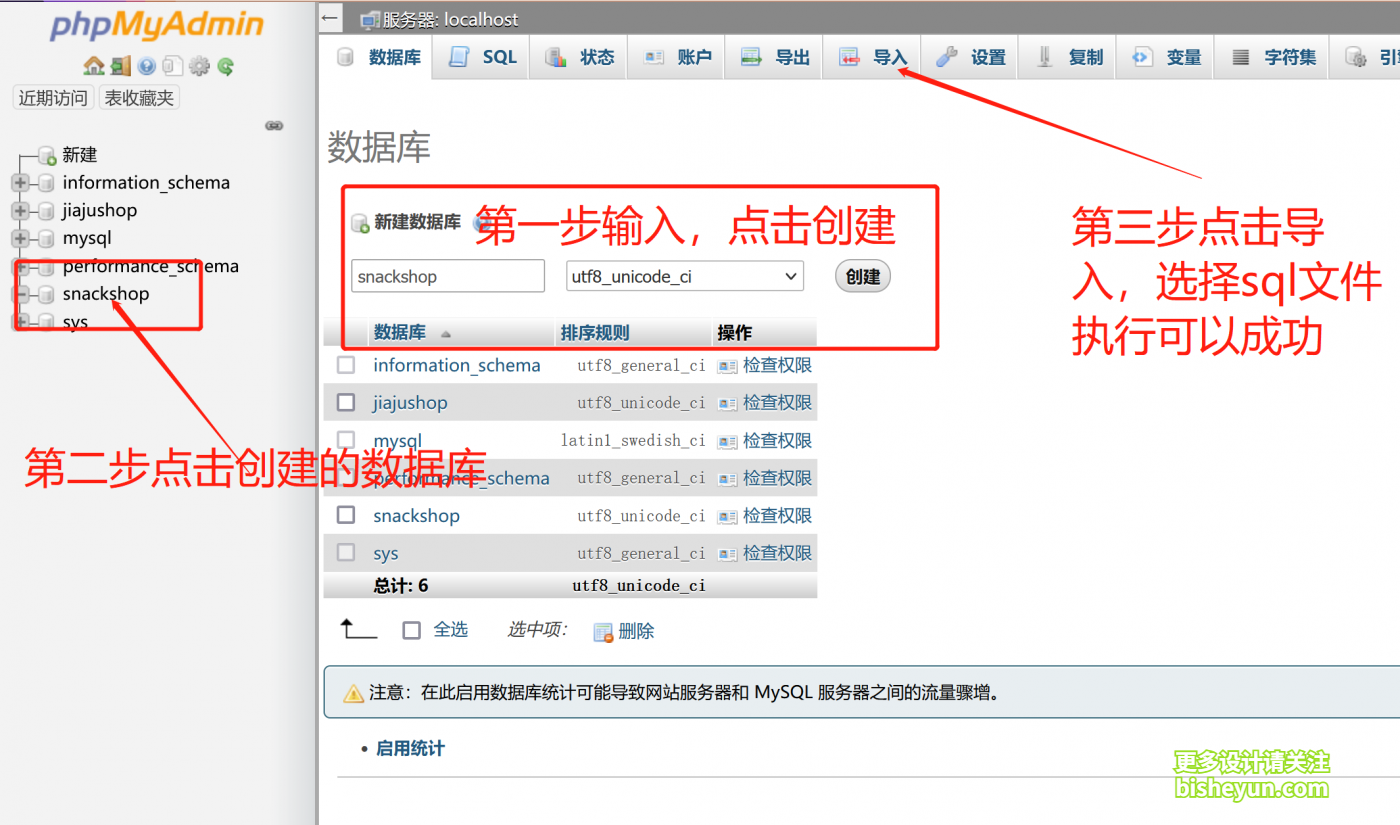Click the 近期访问 recent button
Screen dimensions: 1400x825
53,98
